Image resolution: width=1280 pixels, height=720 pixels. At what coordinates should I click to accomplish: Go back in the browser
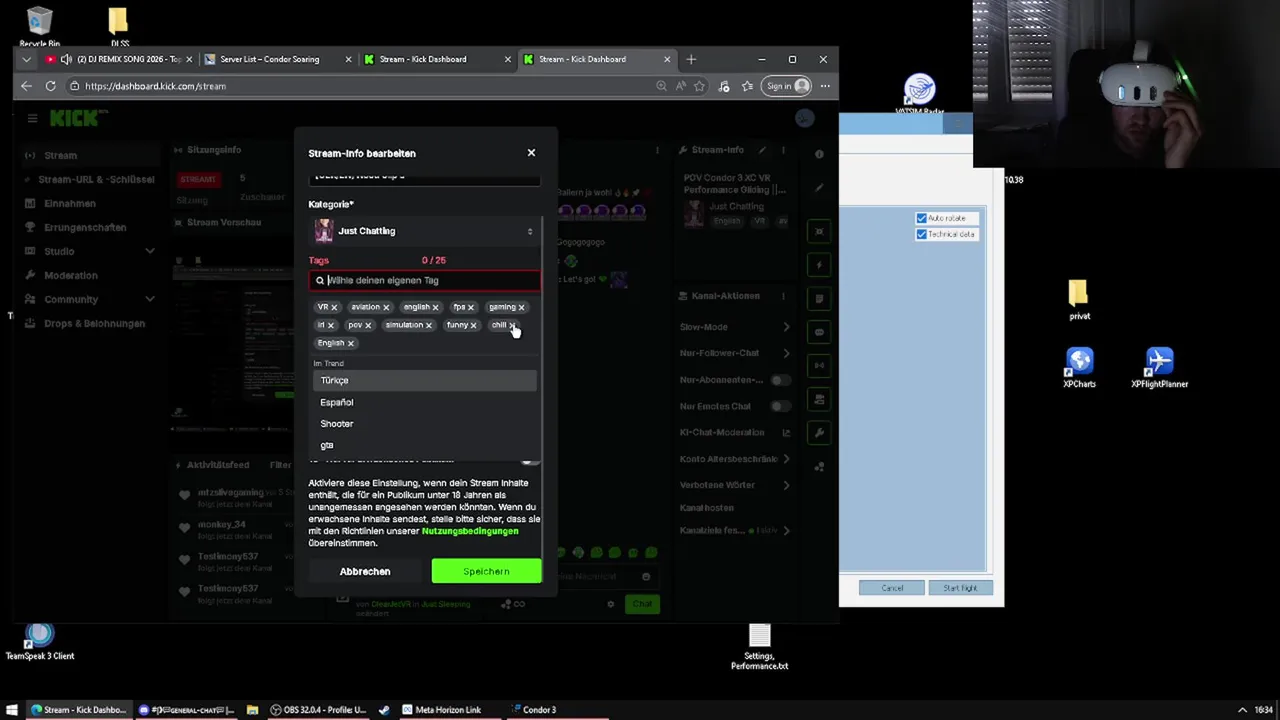point(26,86)
